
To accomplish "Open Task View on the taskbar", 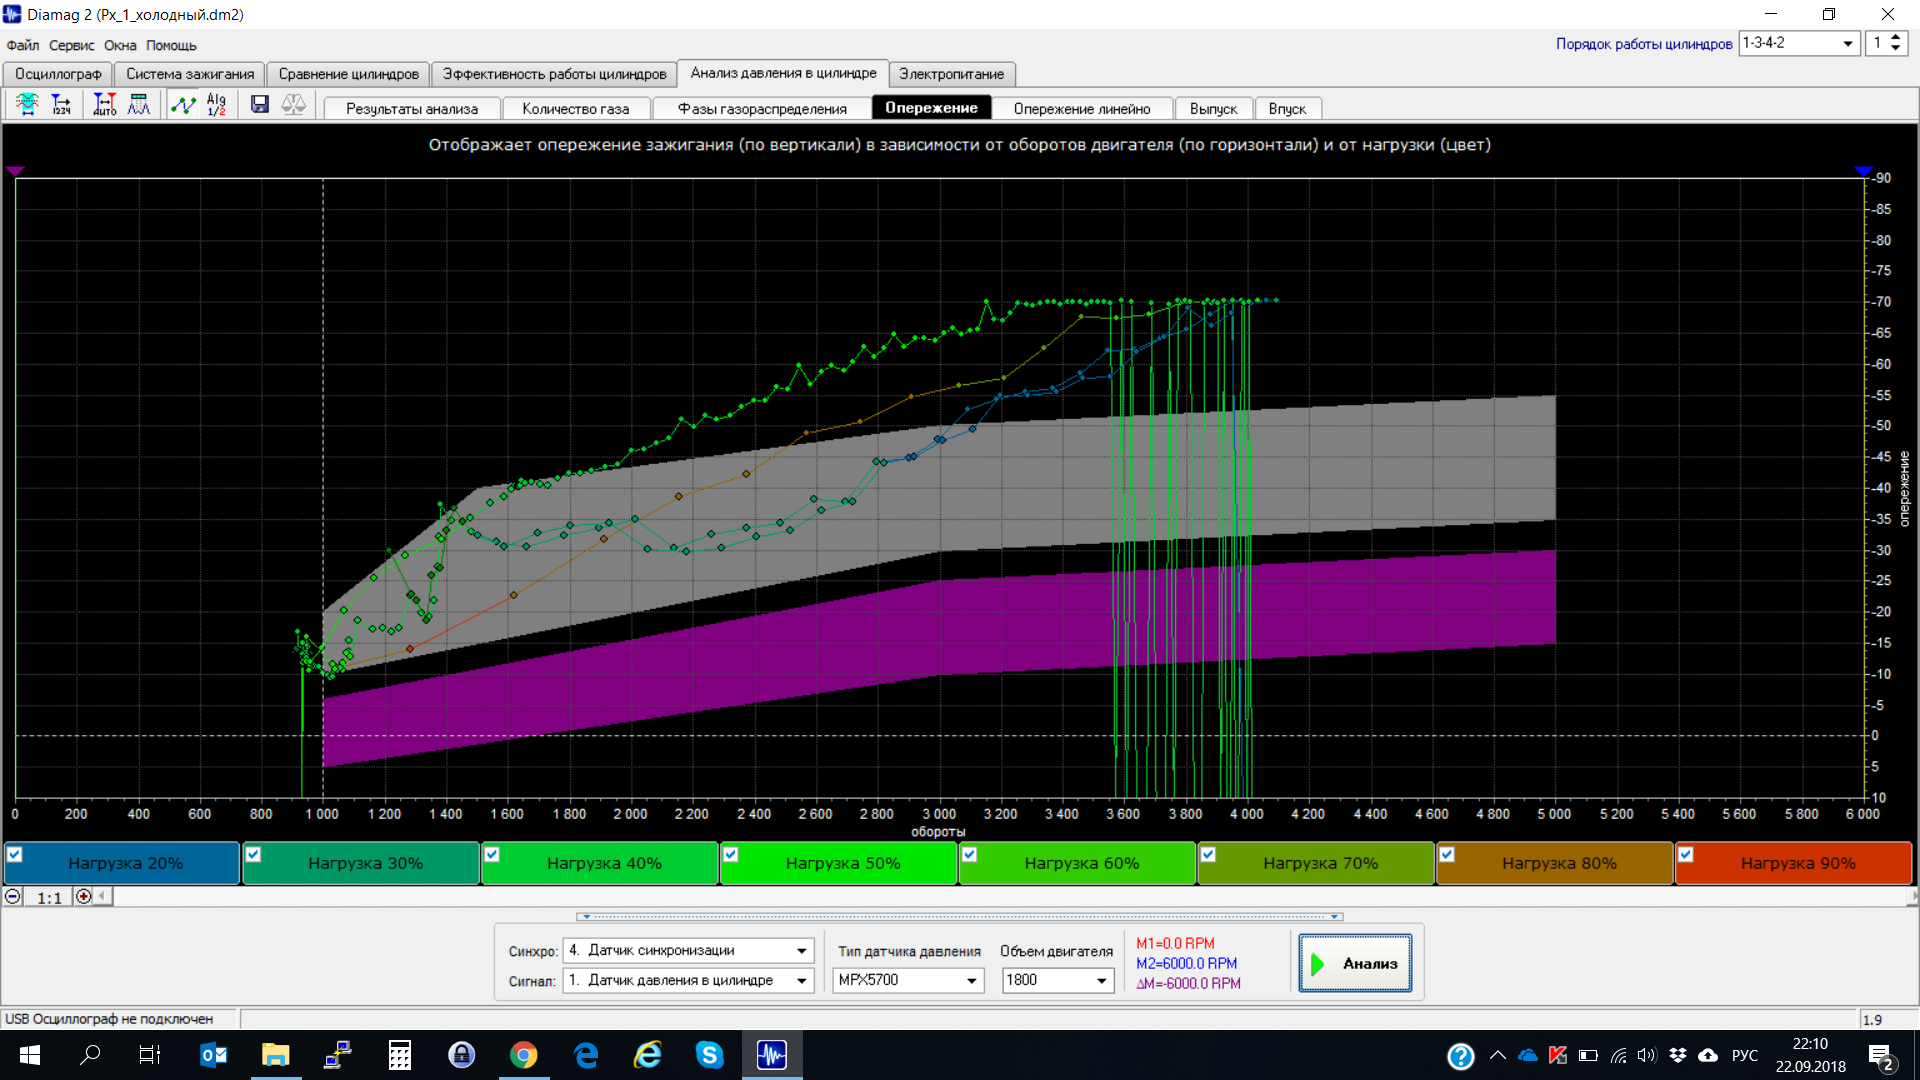I will point(149,1055).
